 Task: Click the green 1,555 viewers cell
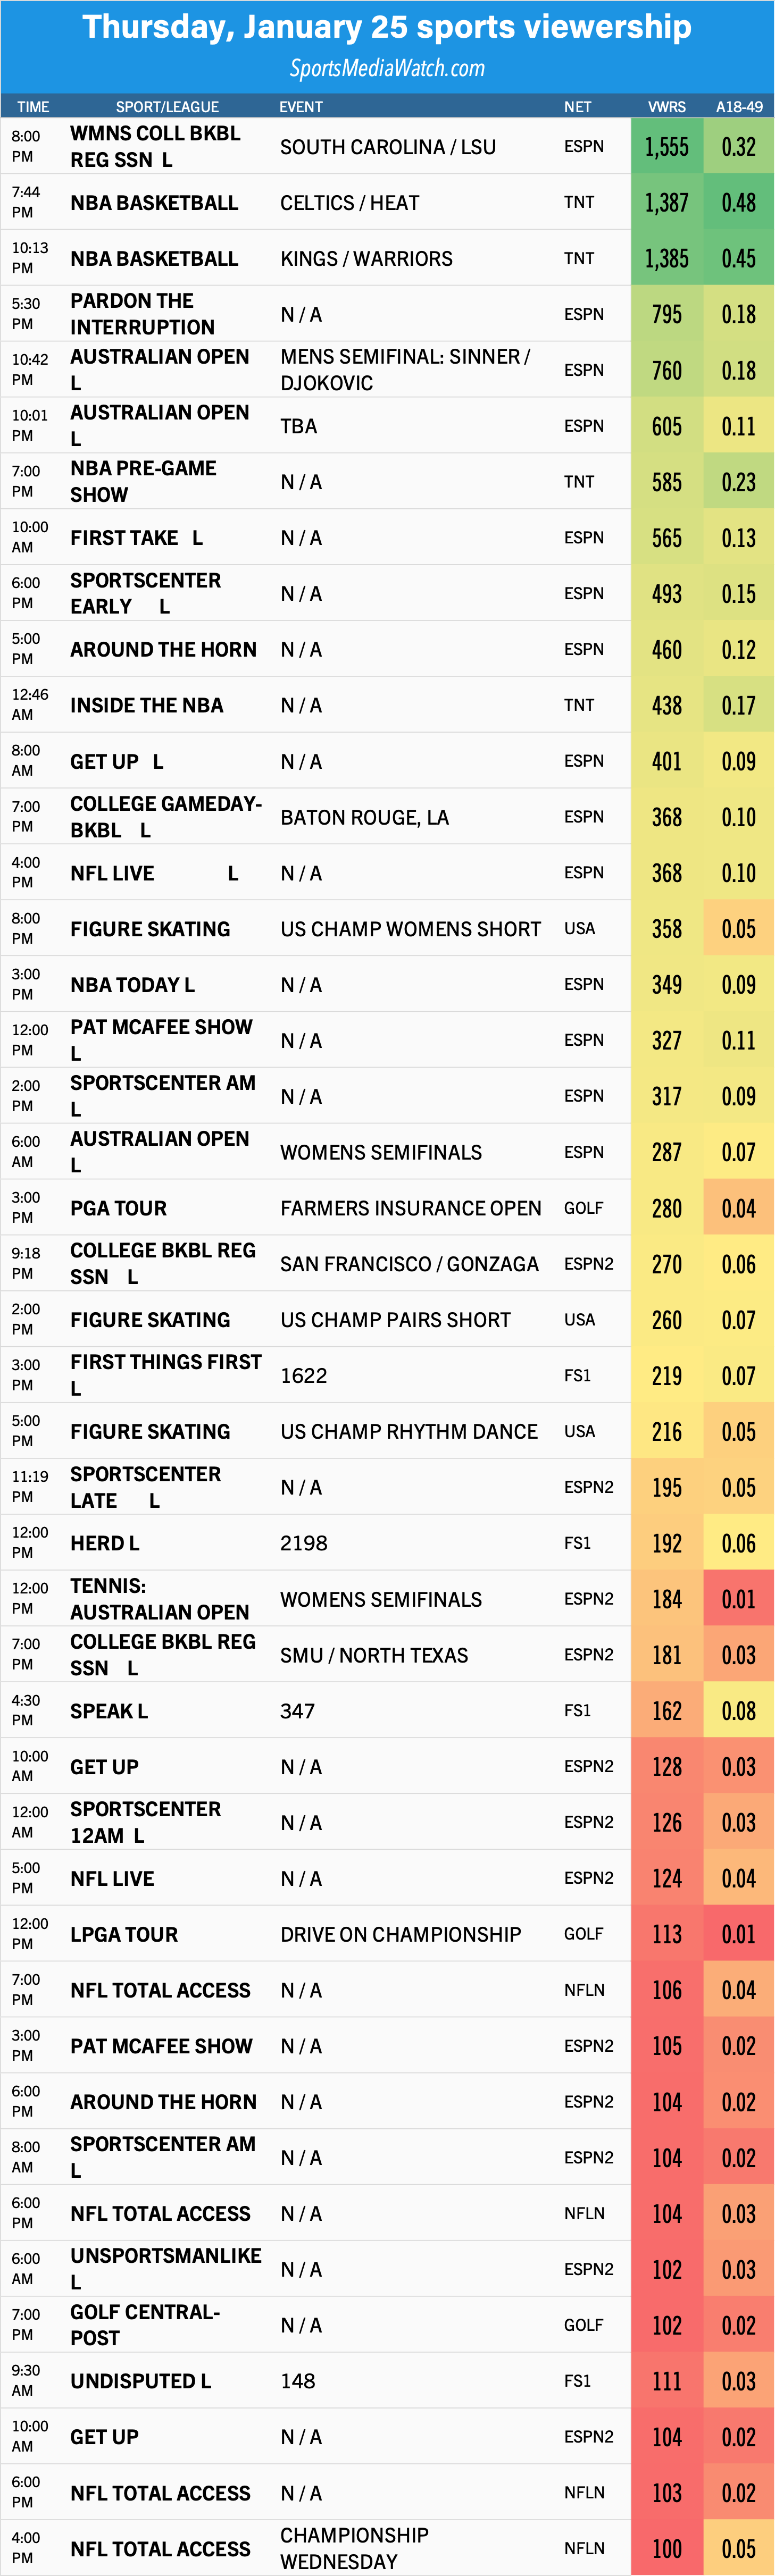click(x=667, y=147)
